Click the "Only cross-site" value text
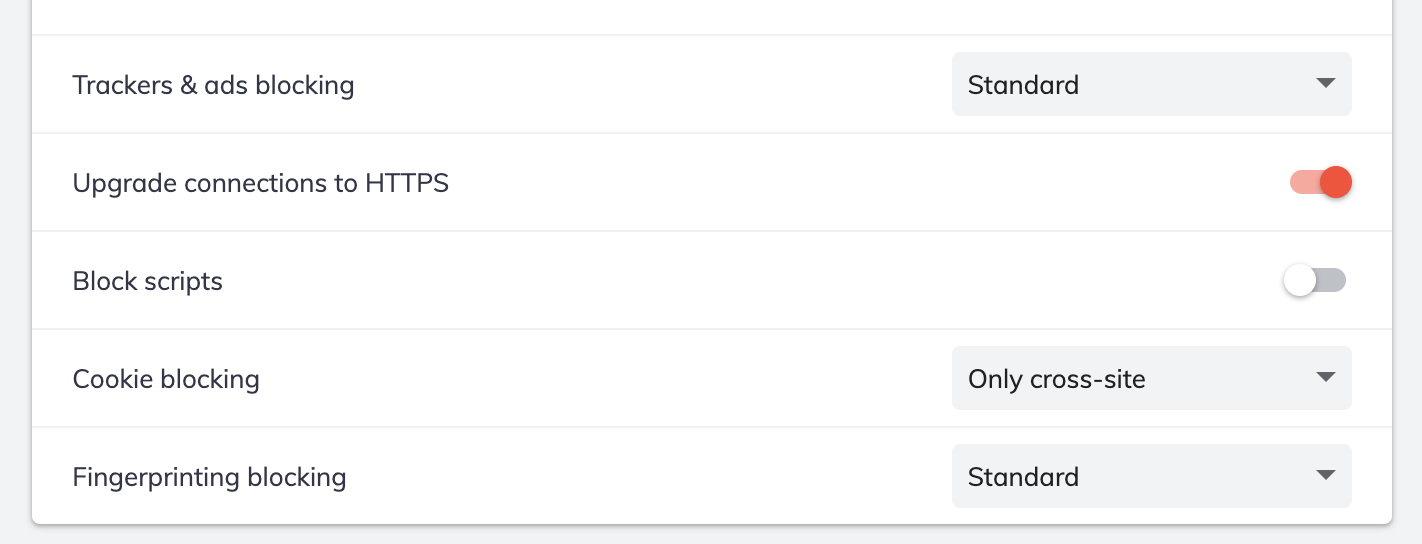The height and width of the screenshot is (544, 1422). click(x=1056, y=379)
